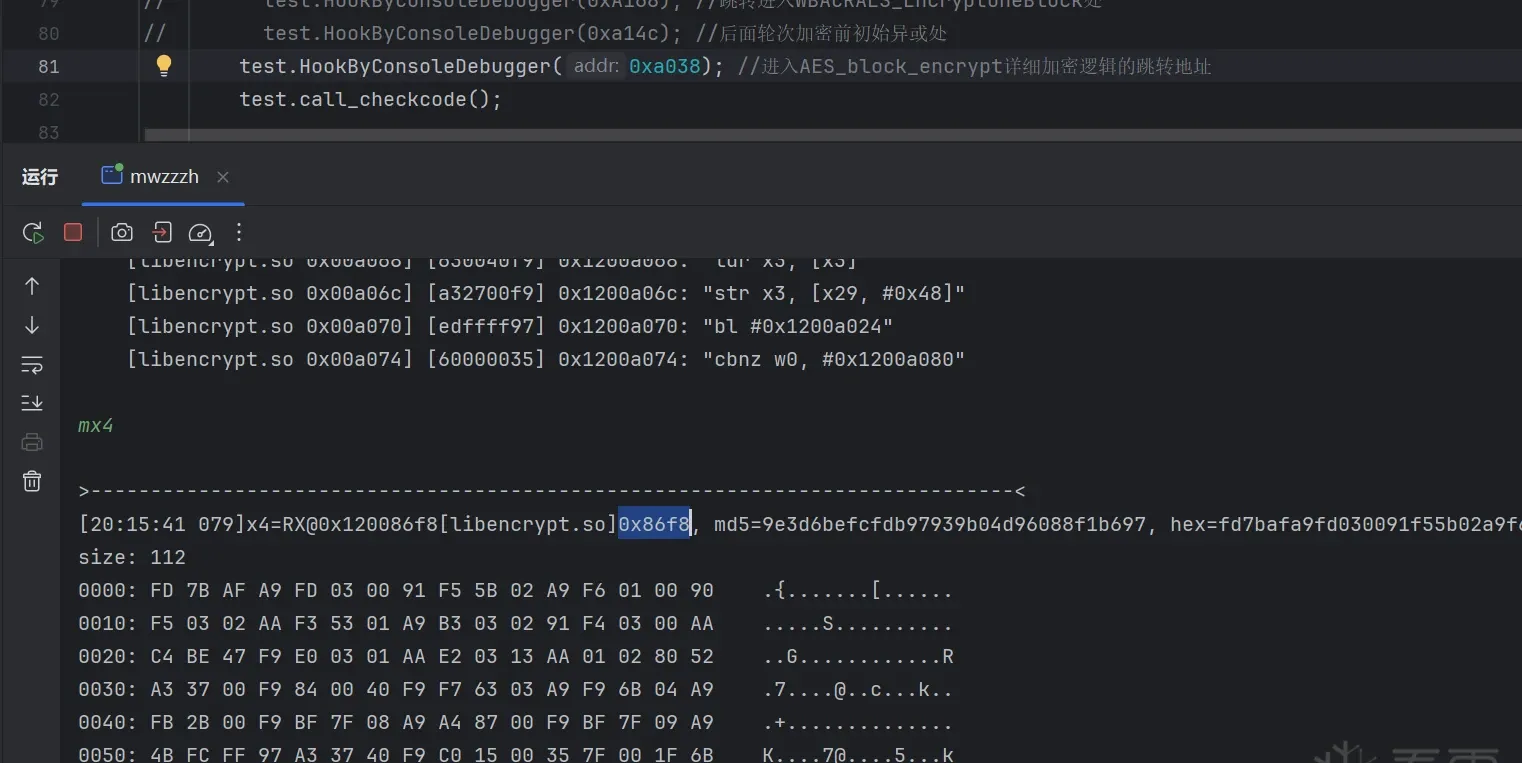Click line number 81 in the gutter

[x=49, y=67]
